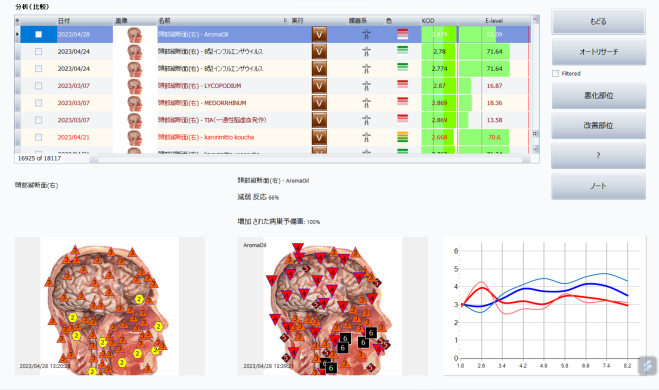Check the TIA row checkbox
Viewport: 659px width, 390px height.
[x=39, y=120]
